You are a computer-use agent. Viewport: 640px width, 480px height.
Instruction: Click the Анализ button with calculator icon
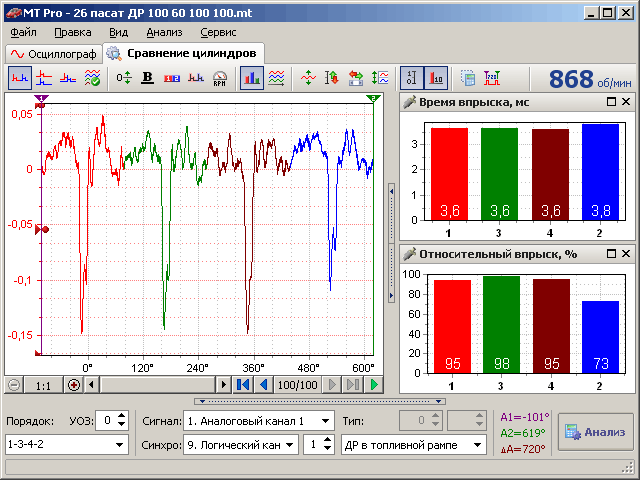[x=596, y=432]
